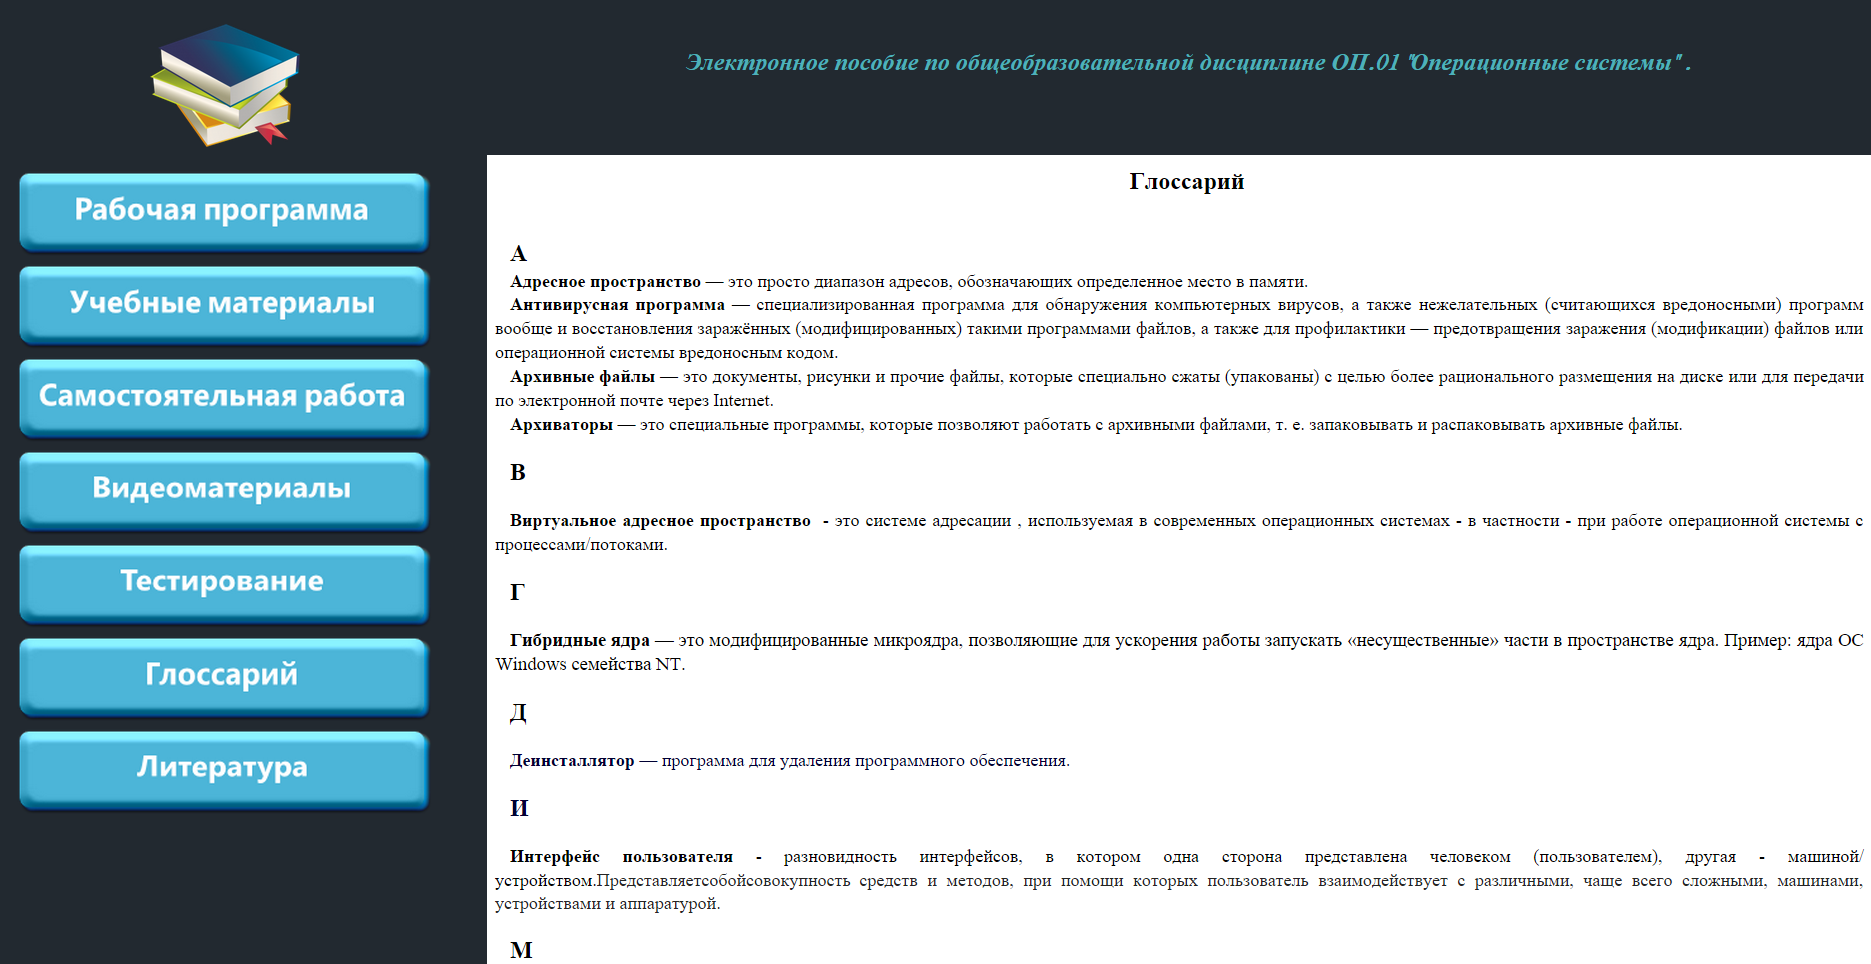1871x964 pixels.
Task: Click the stacked books logo icon
Action: pyautogui.click(x=225, y=85)
